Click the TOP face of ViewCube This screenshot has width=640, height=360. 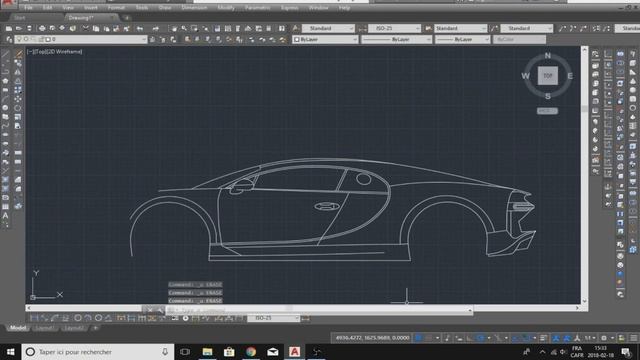(547, 76)
